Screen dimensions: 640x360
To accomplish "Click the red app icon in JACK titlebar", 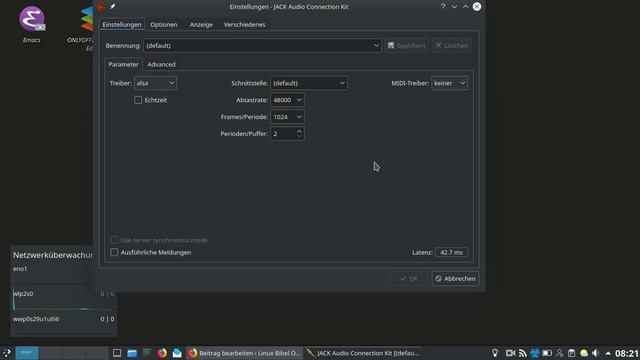I will point(101,7).
